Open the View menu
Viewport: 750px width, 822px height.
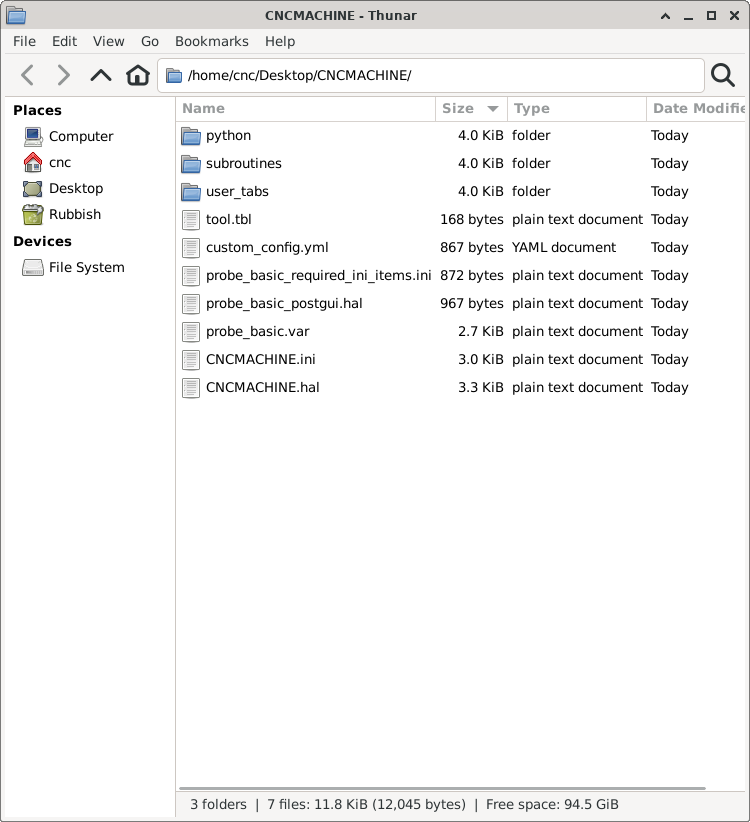tap(108, 41)
